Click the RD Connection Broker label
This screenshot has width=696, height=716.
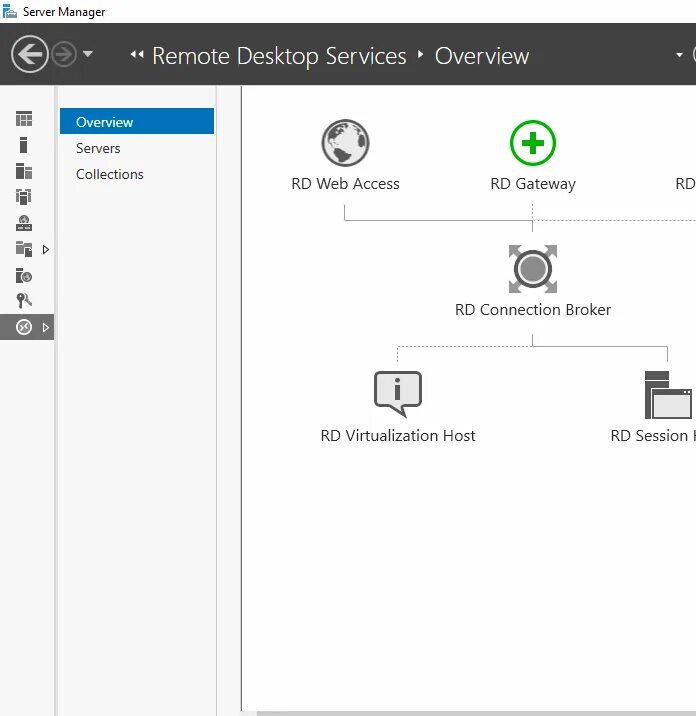(533, 310)
